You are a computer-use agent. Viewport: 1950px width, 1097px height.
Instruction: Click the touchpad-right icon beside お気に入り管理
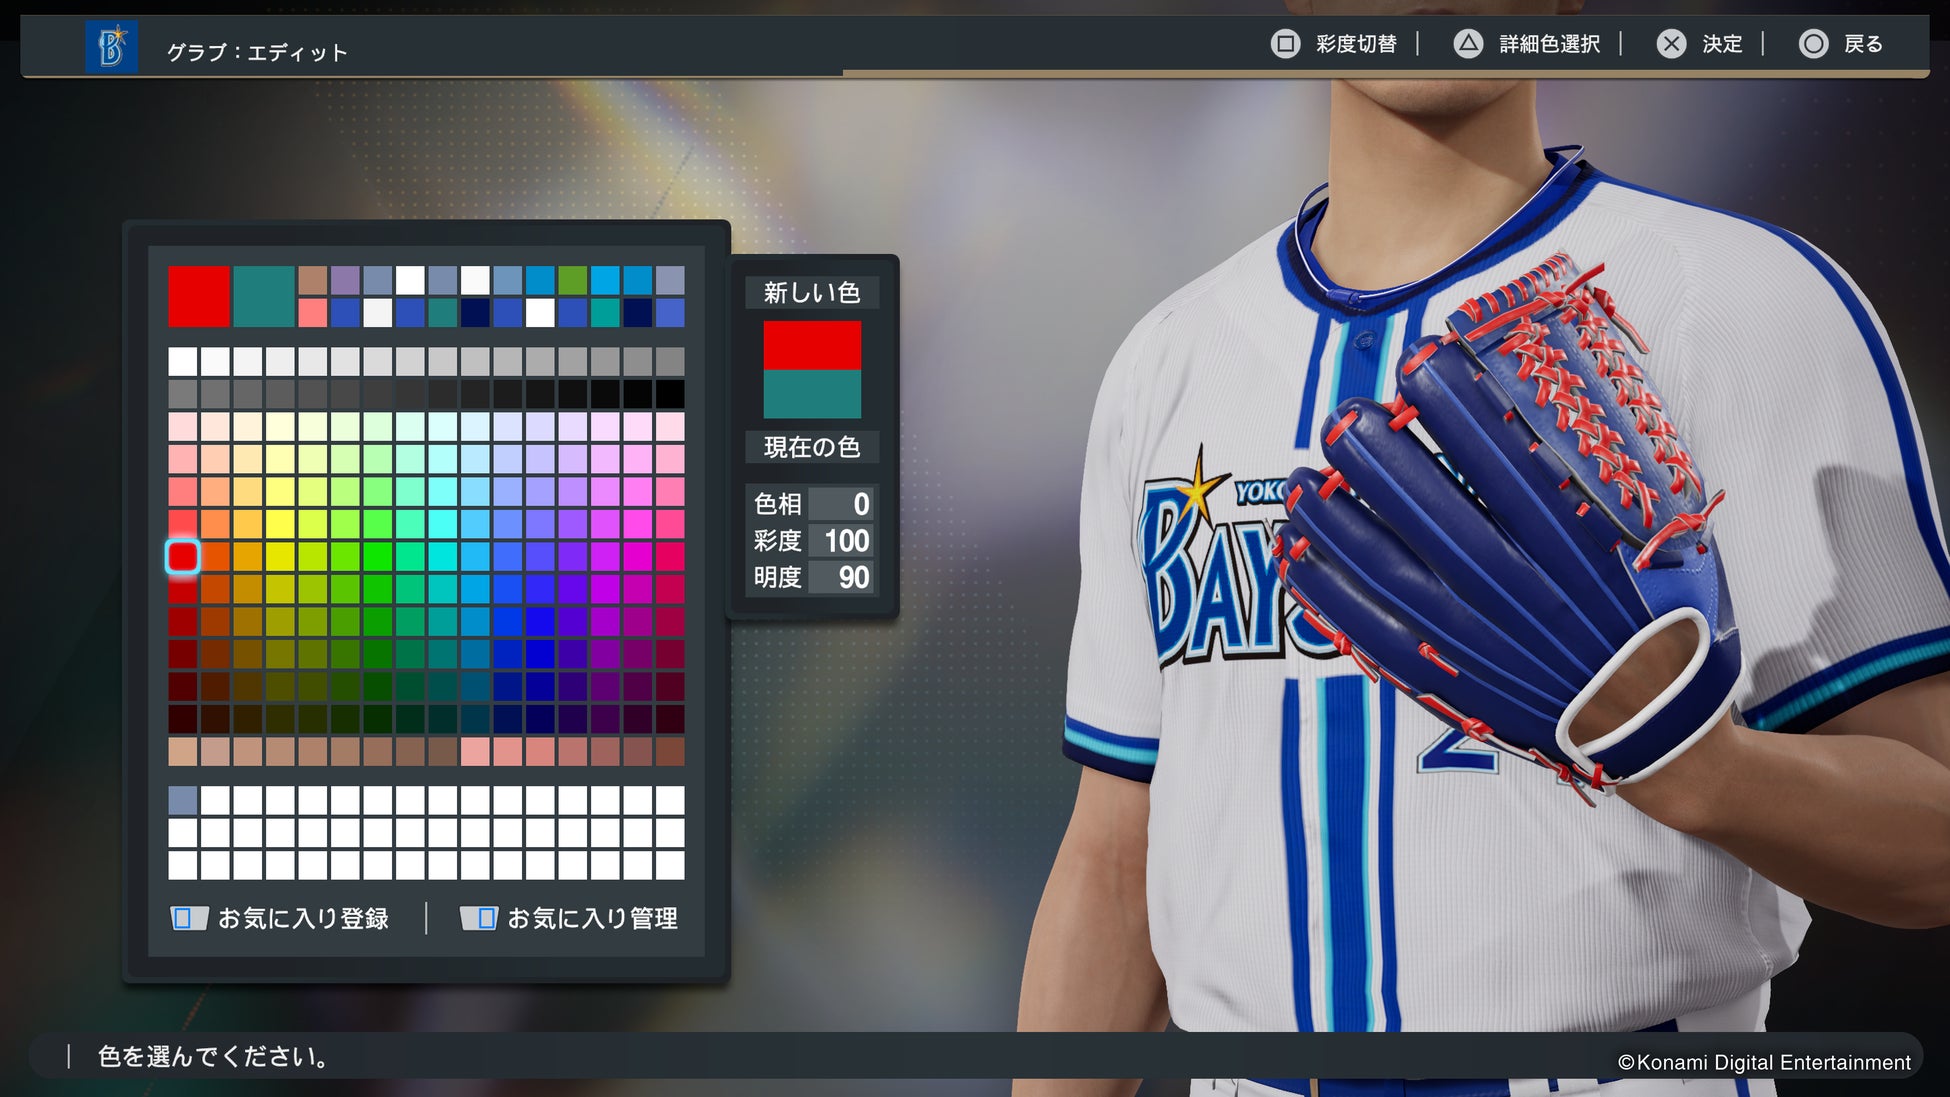[x=478, y=918]
